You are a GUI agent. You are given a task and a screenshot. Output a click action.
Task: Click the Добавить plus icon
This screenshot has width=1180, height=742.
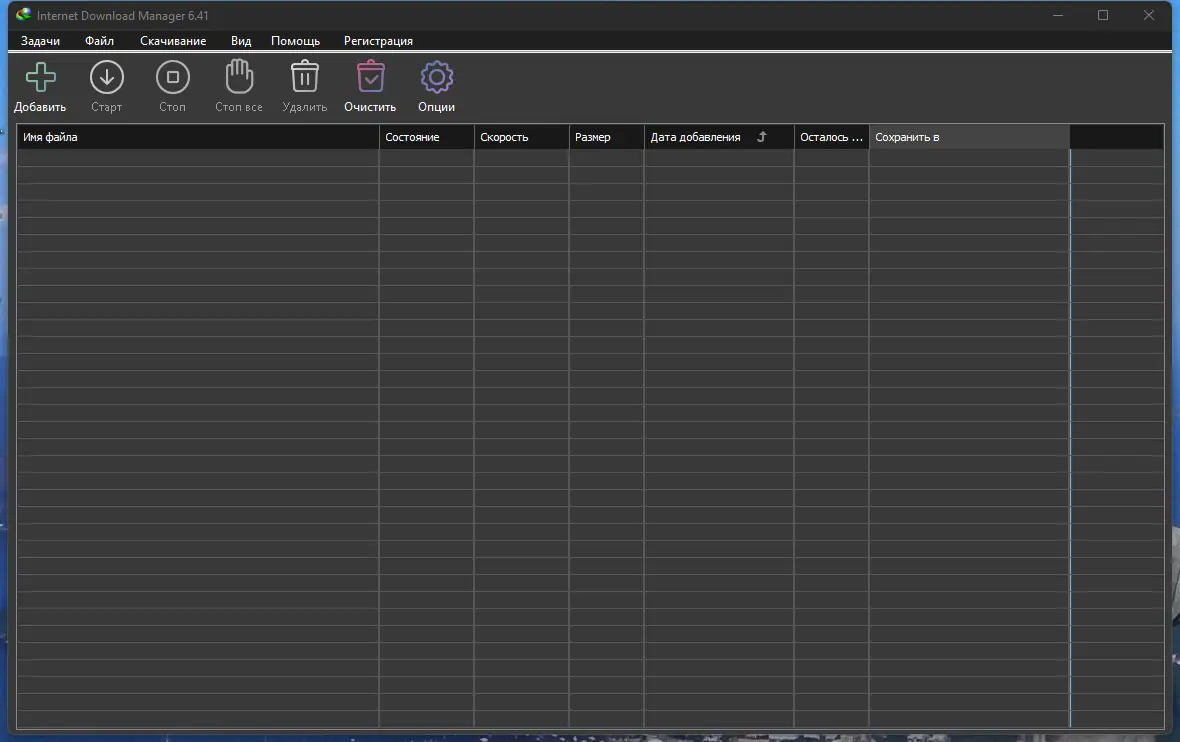[41, 77]
